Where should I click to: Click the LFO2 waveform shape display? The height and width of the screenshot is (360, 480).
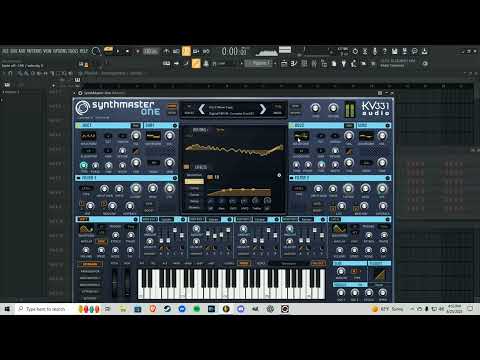(339, 229)
